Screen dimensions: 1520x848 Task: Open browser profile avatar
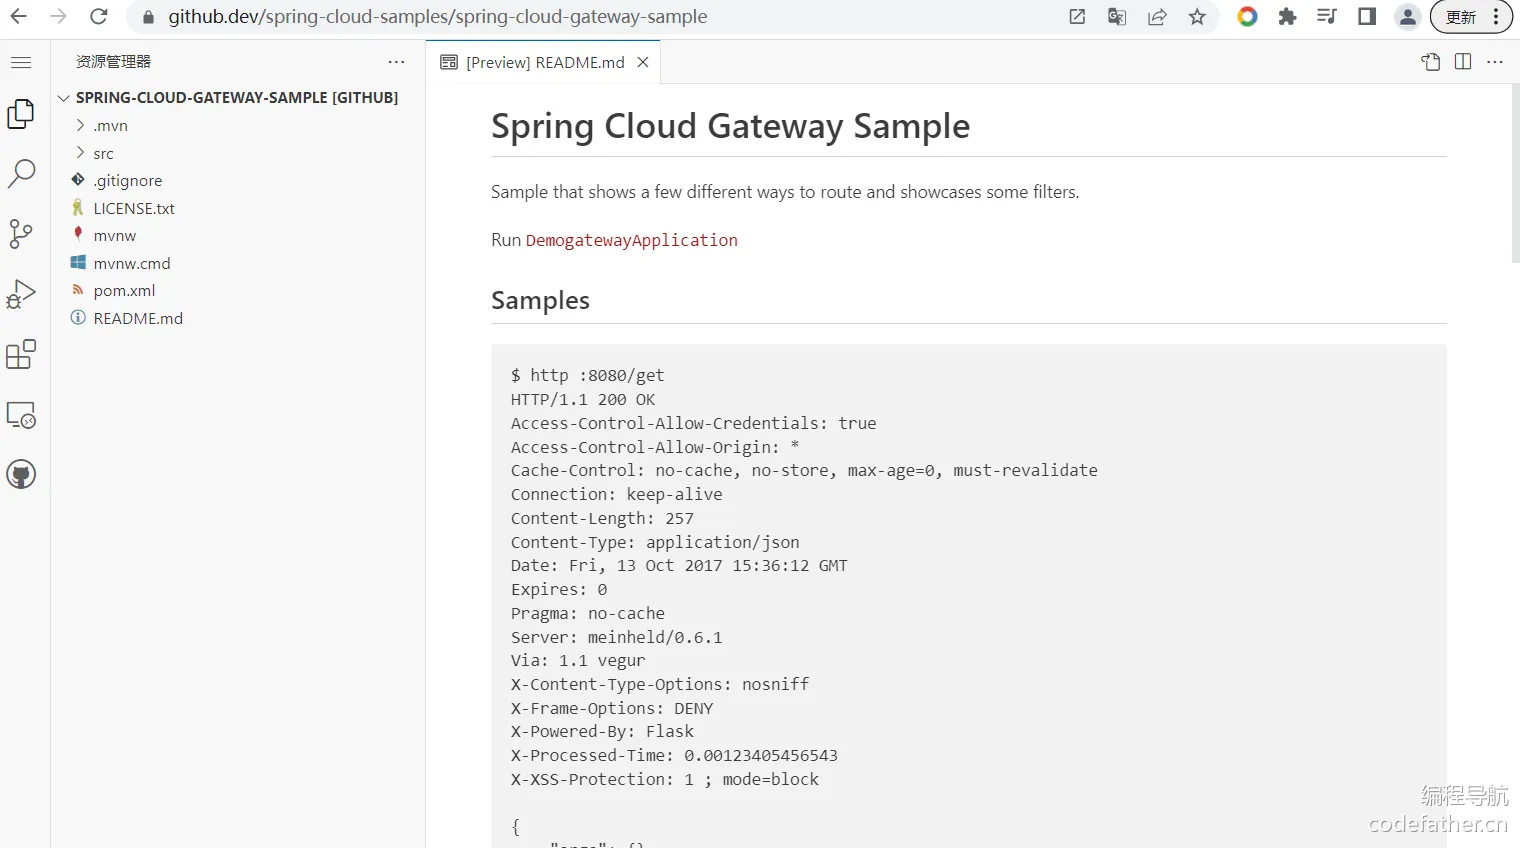1407,17
